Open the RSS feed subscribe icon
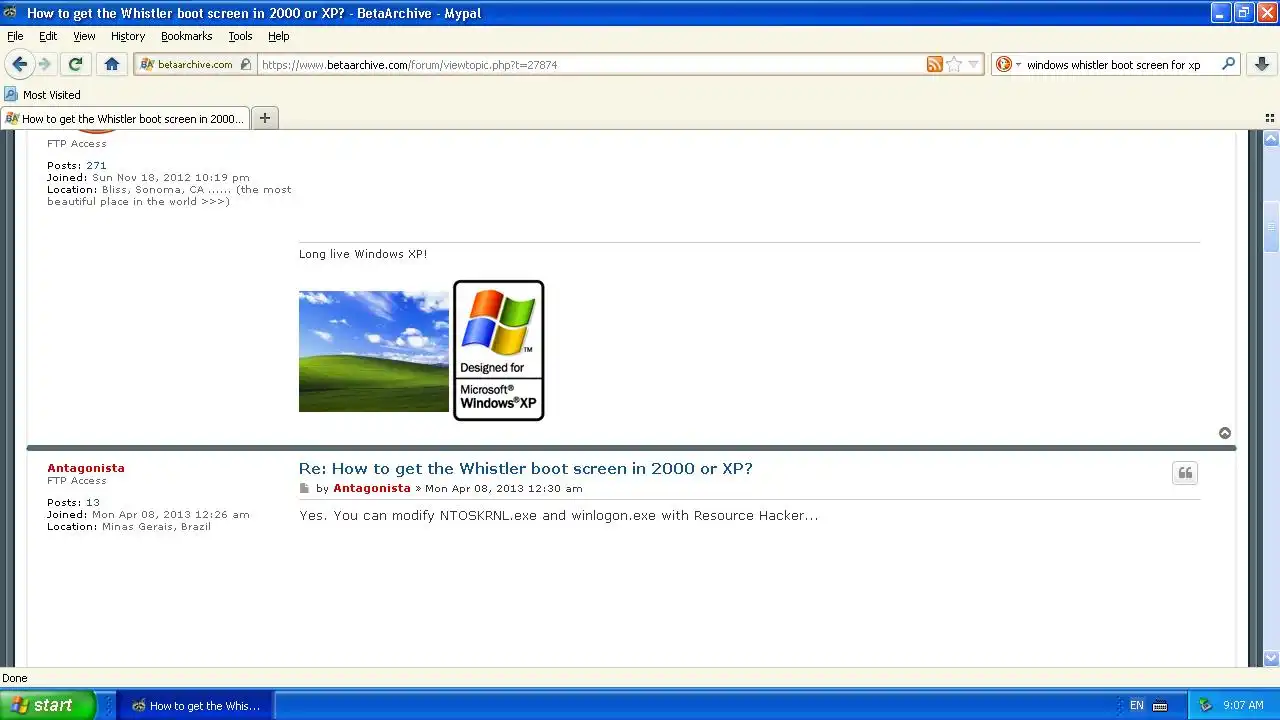Image resolution: width=1280 pixels, height=720 pixels. tap(934, 64)
